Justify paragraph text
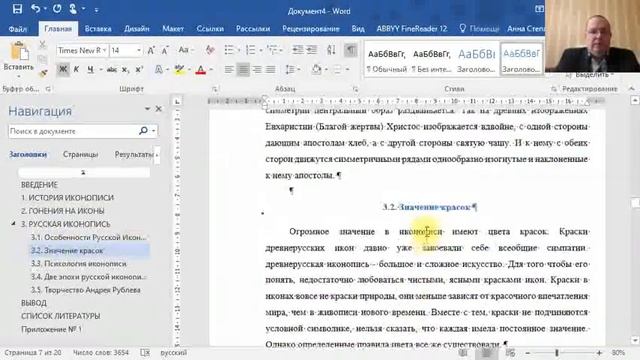The image size is (640, 360). (x=270, y=70)
